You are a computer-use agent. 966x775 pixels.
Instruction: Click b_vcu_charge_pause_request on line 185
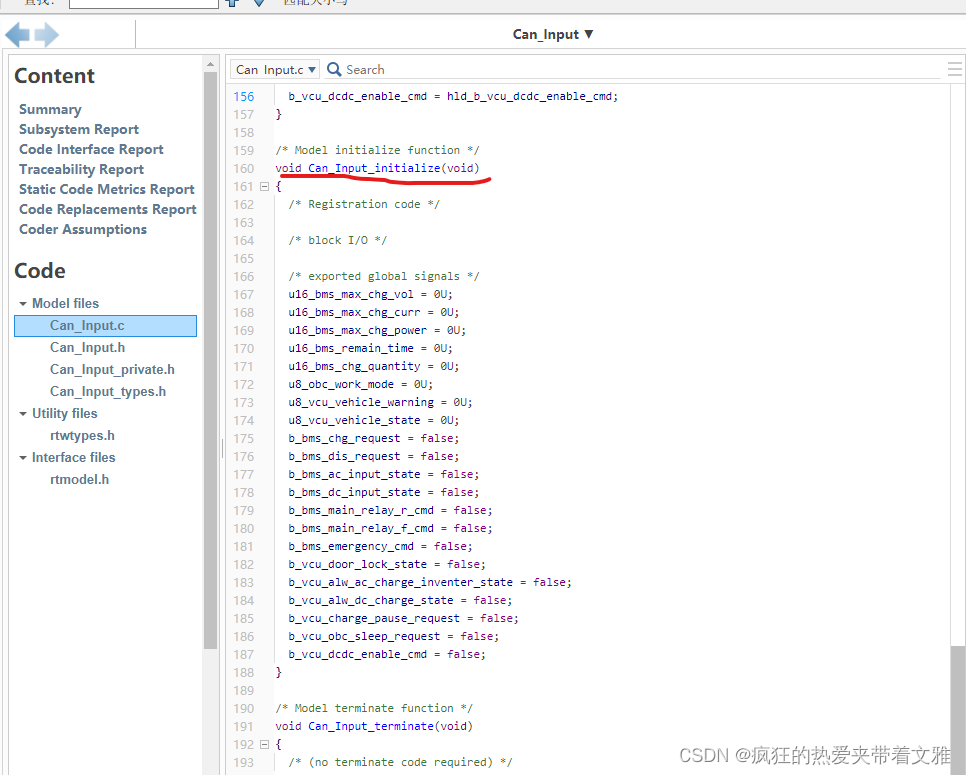[x=374, y=619]
